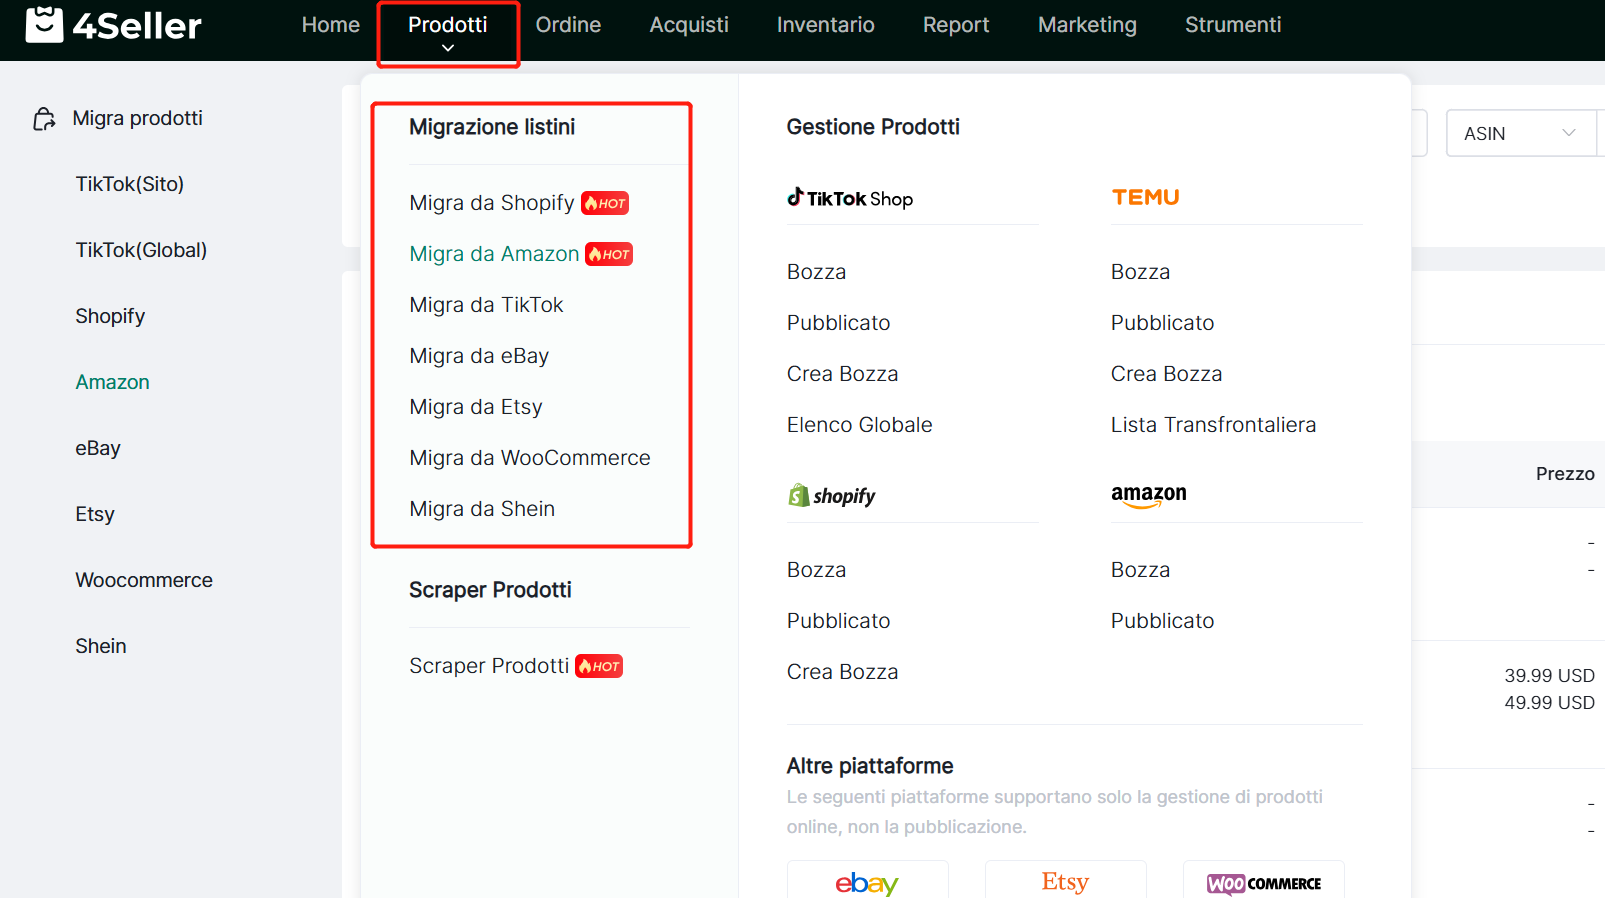Click the 49.99 USD price value
1605x898 pixels.
tap(1549, 703)
